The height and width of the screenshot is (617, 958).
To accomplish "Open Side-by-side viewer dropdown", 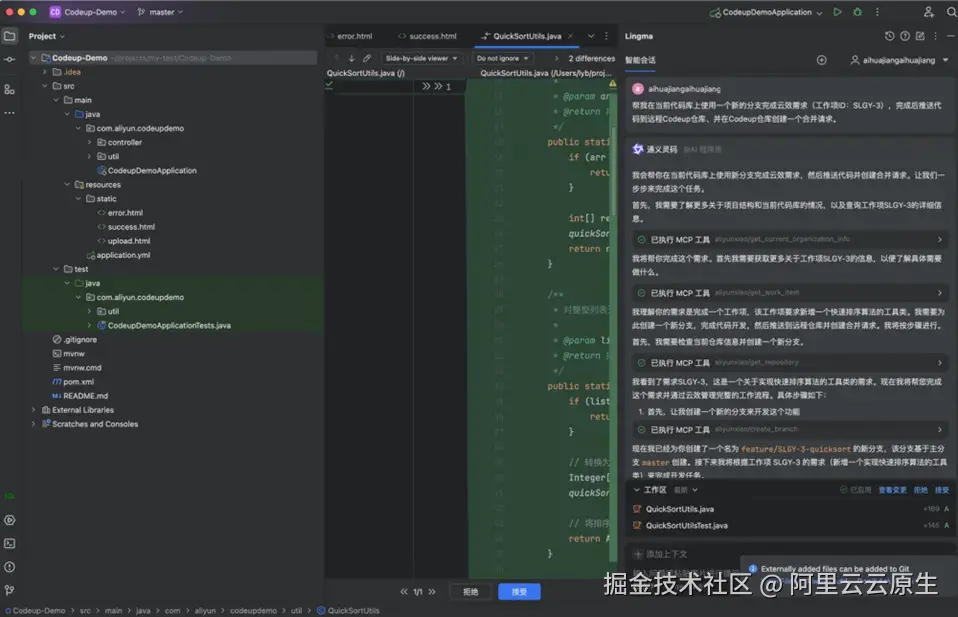I will (421, 58).
